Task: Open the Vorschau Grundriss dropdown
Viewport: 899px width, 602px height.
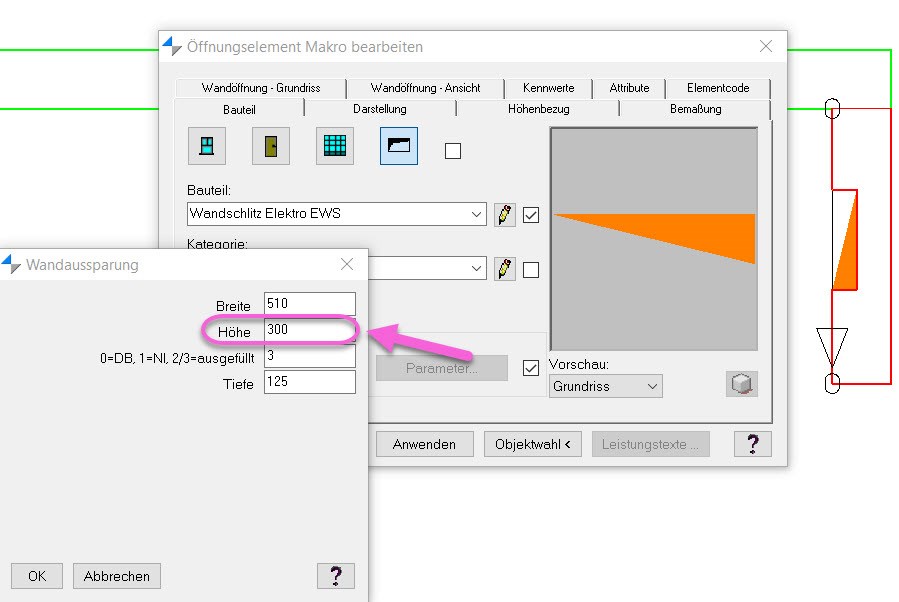Action: click(605, 386)
